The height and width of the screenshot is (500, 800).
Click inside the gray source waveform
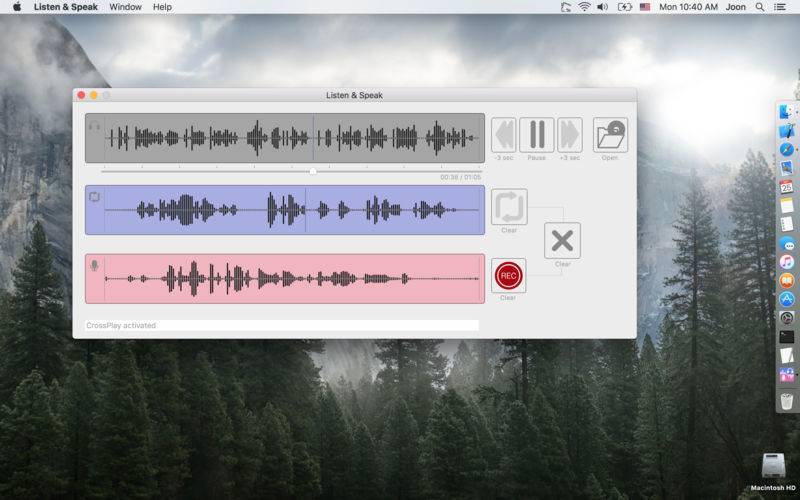click(x=285, y=138)
